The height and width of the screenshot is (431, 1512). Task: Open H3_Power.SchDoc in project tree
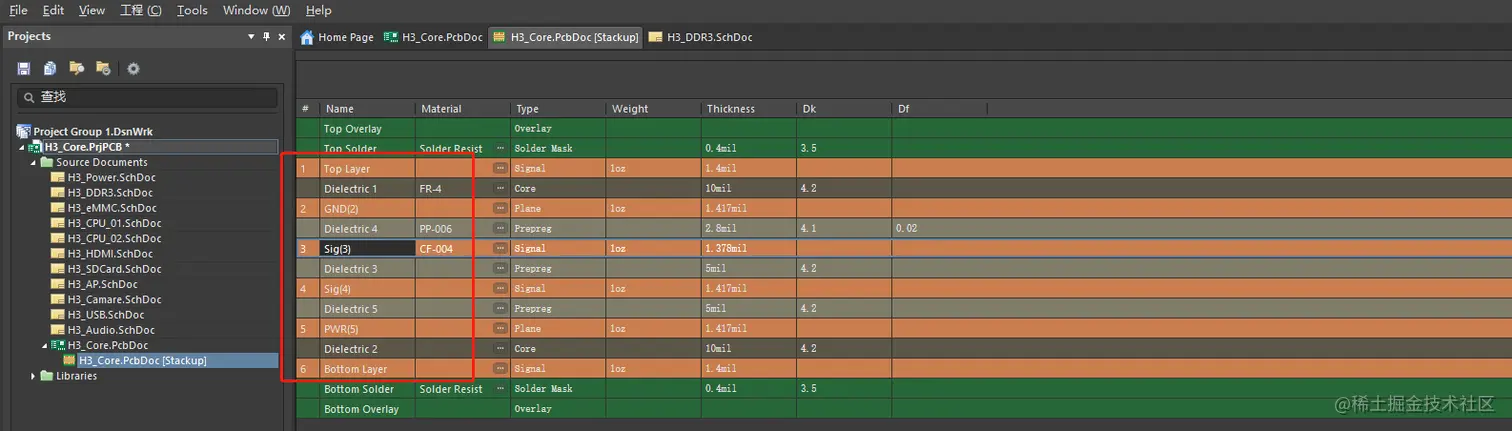(x=111, y=177)
